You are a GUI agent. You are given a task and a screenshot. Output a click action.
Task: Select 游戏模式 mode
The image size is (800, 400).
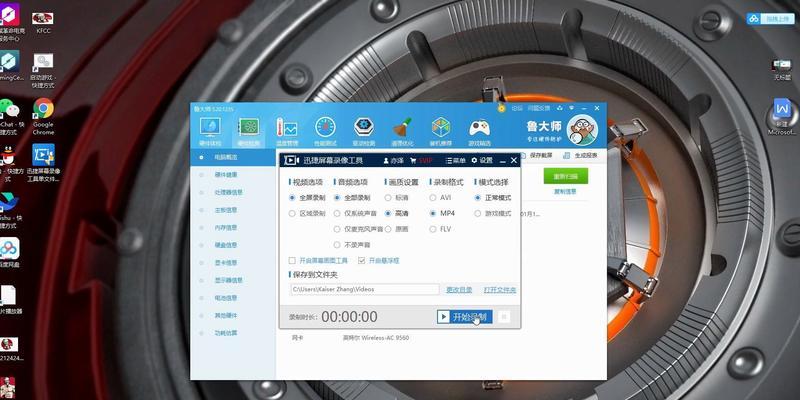493,213
